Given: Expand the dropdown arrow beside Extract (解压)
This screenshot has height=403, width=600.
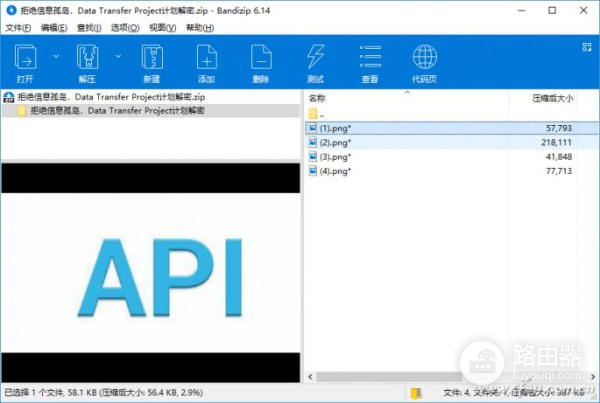Looking at the screenshot, I should tap(118, 56).
